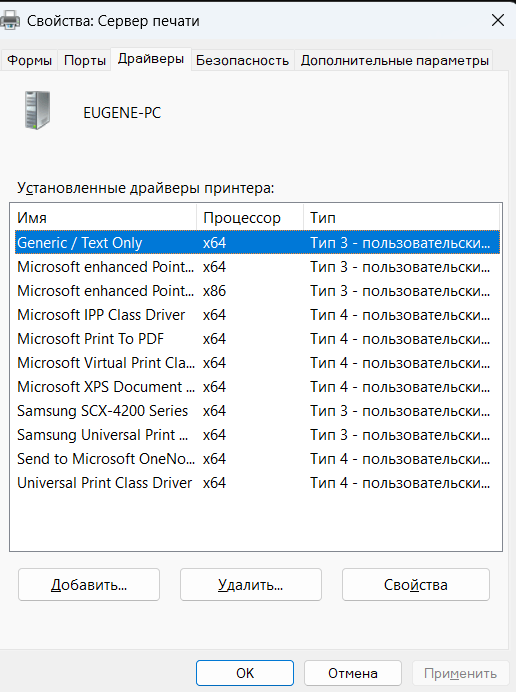Screen dimensions: 516x692
Task: Select Send to Microsoft OneNote driver
Action: point(257,459)
